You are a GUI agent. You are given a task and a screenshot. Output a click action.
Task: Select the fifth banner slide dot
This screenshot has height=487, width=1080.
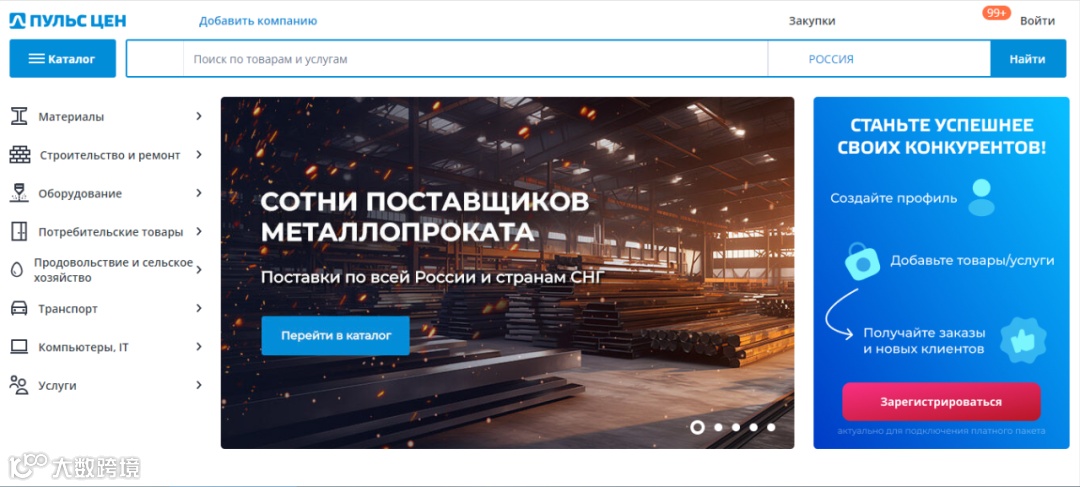[x=771, y=427]
